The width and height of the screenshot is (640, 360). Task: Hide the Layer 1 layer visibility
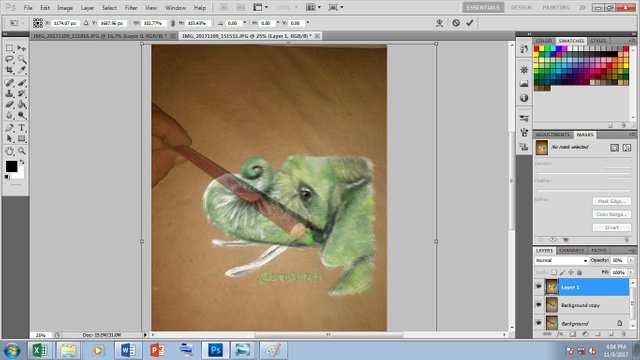click(x=539, y=287)
